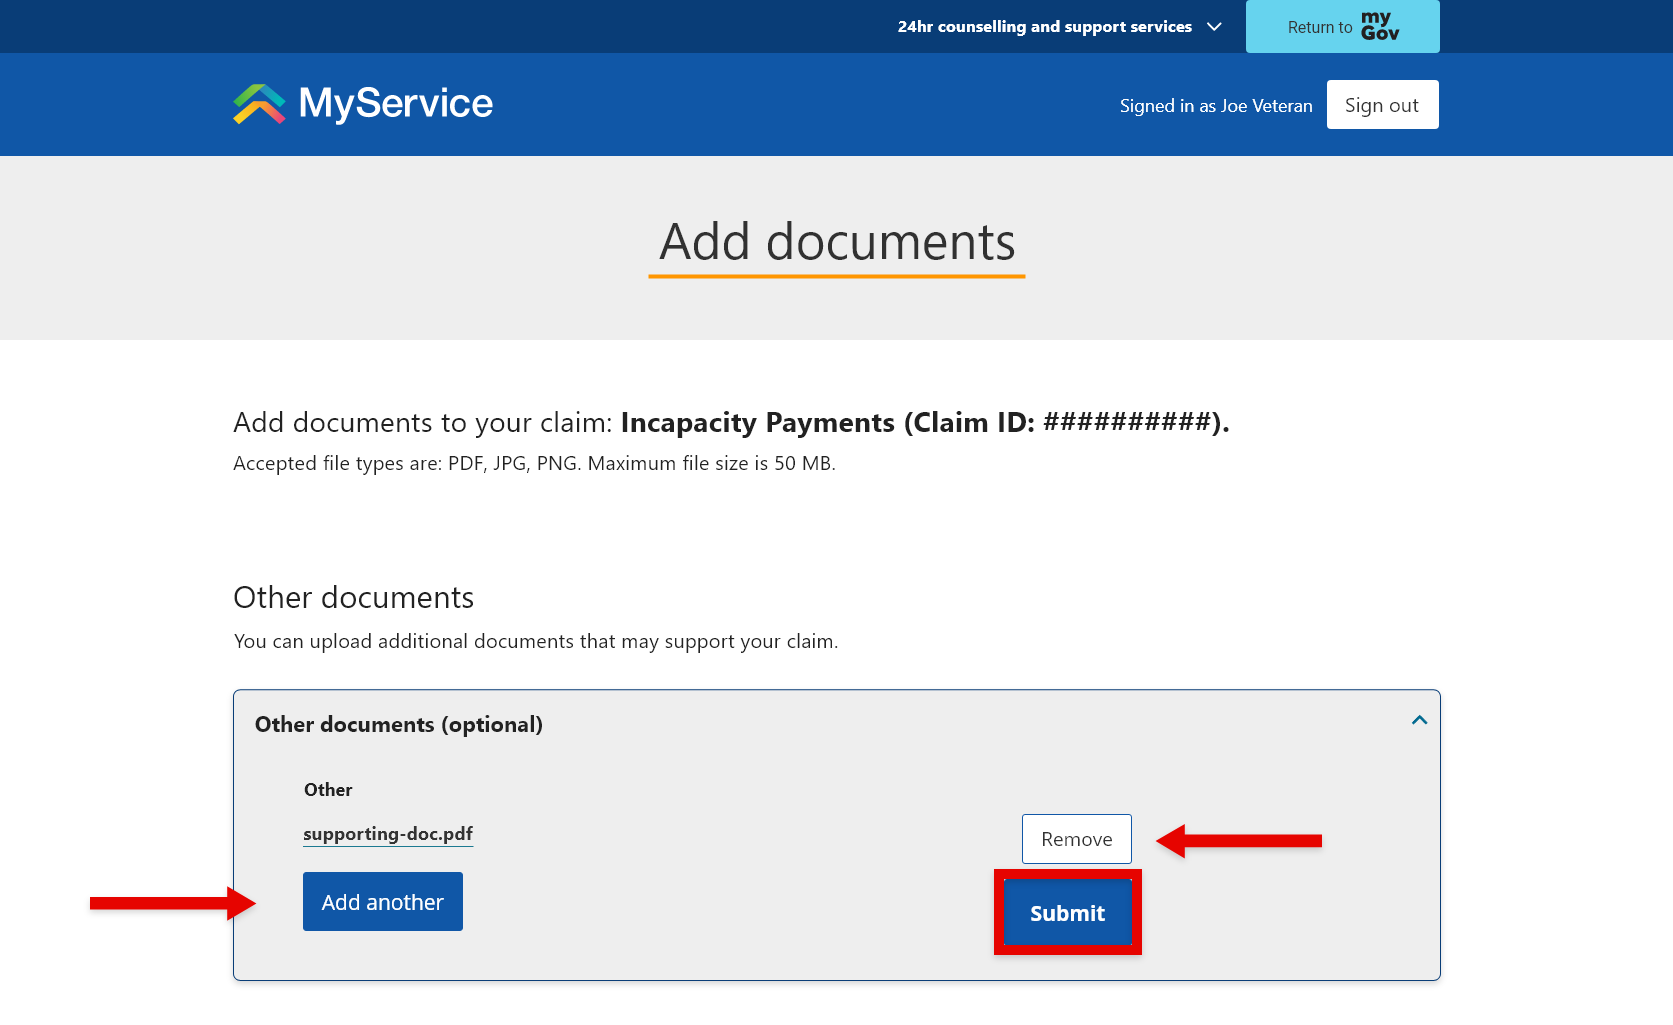
Task: Click Add another to upload more documents
Action: [x=382, y=901]
